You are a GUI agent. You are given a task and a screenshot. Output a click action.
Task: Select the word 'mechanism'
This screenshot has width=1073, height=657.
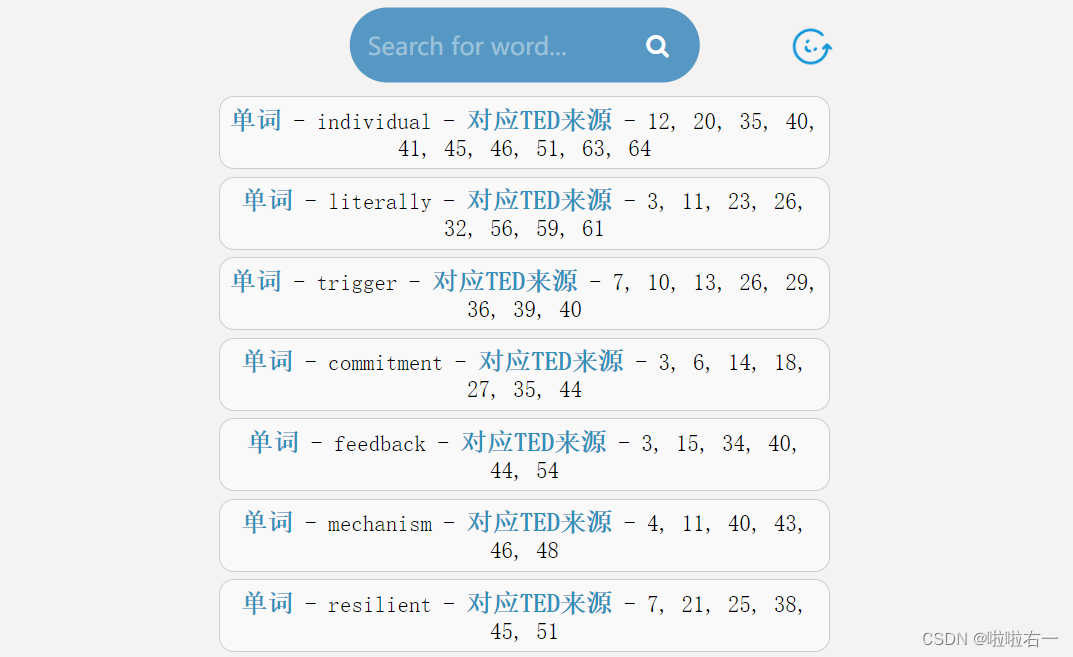(x=380, y=524)
